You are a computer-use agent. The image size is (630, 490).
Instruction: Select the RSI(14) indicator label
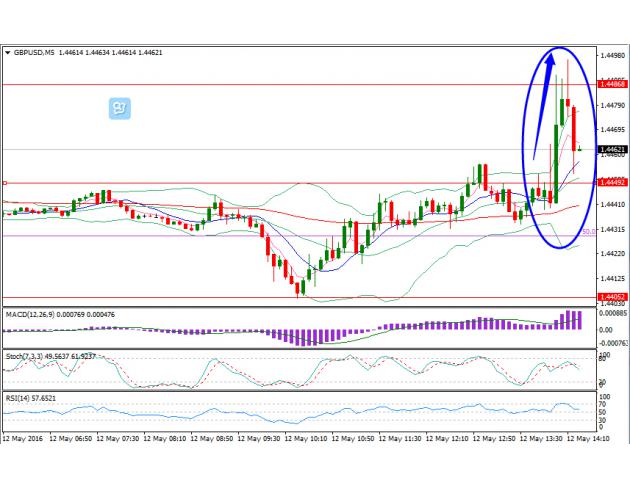point(20,398)
